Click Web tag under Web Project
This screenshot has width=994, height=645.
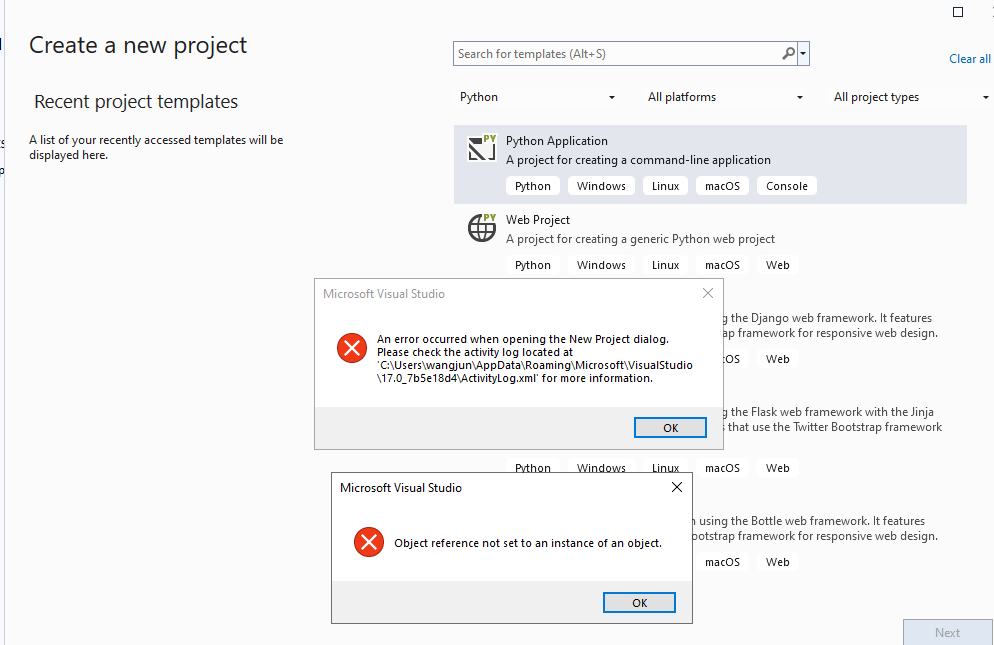click(777, 265)
